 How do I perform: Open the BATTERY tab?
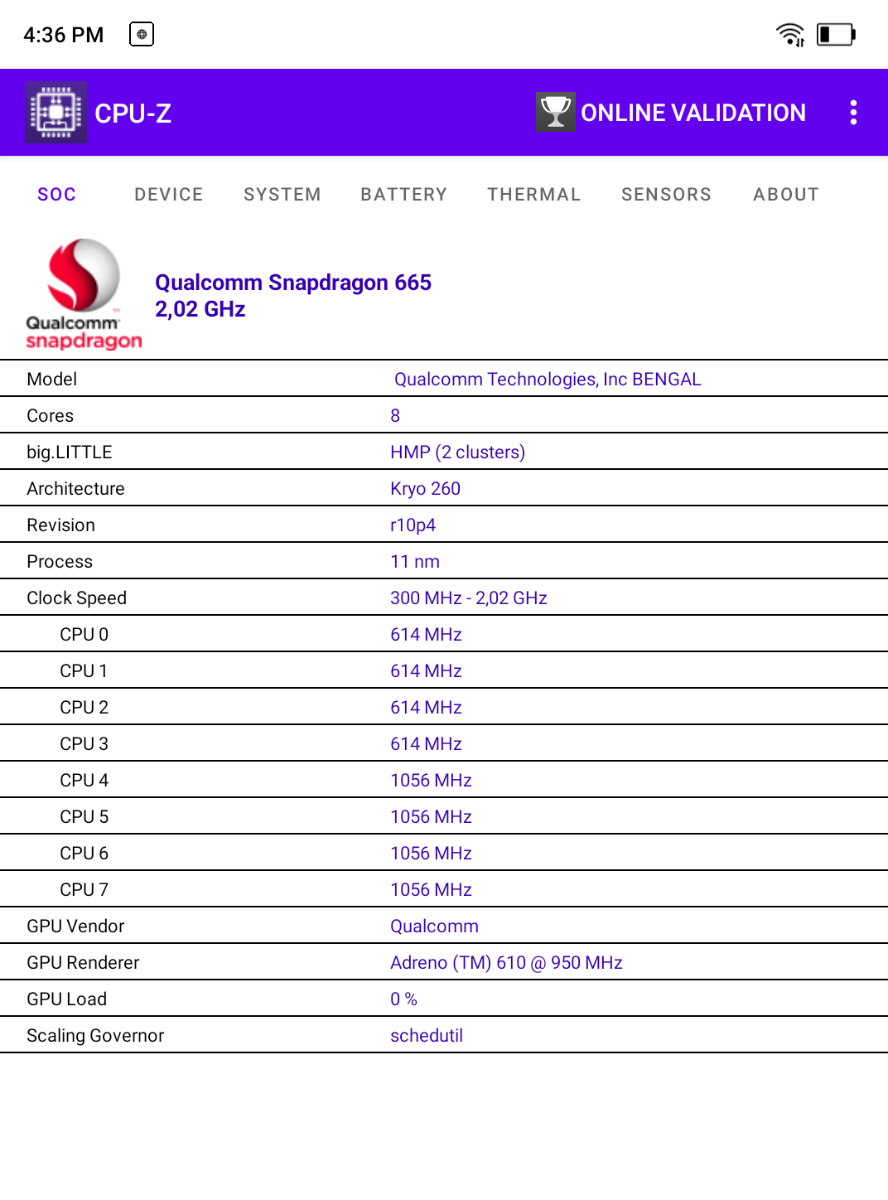(x=404, y=195)
